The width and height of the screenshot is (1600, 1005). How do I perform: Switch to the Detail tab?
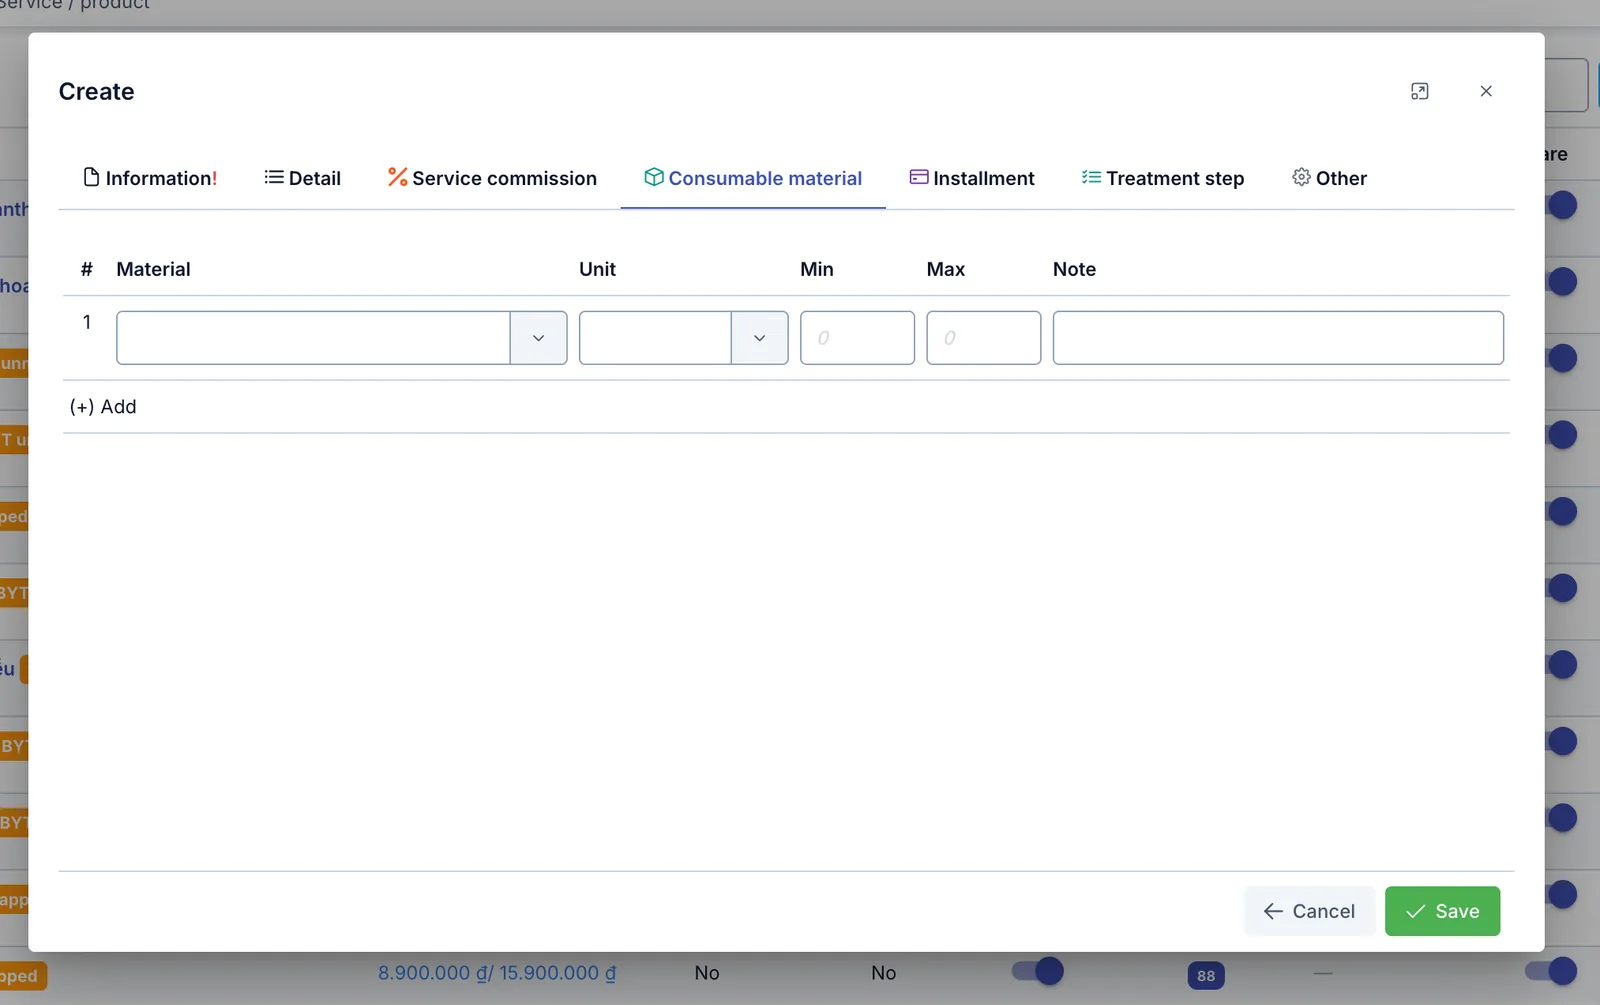coord(302,178)
